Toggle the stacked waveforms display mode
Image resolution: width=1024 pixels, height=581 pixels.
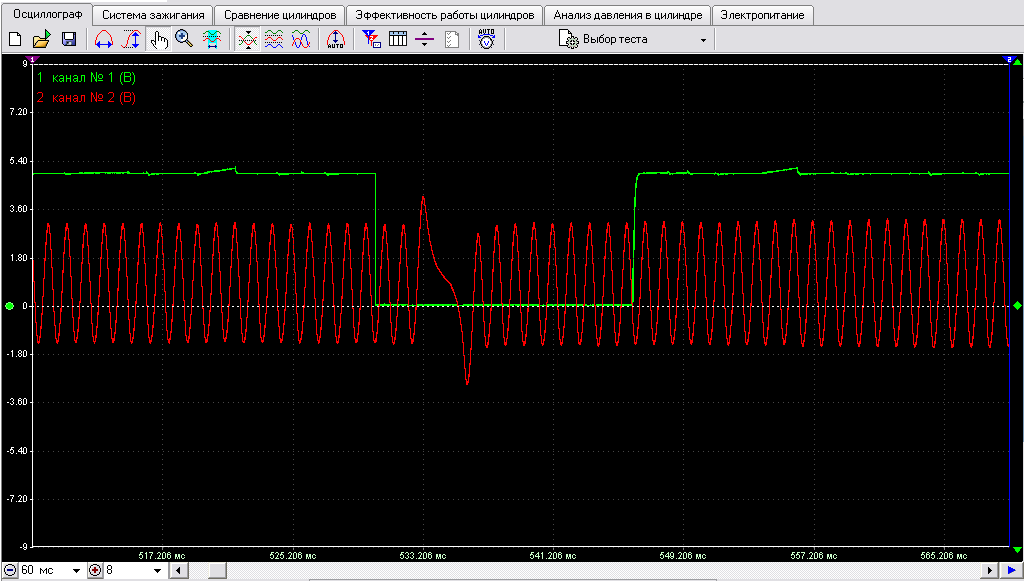tap(274, 40)
